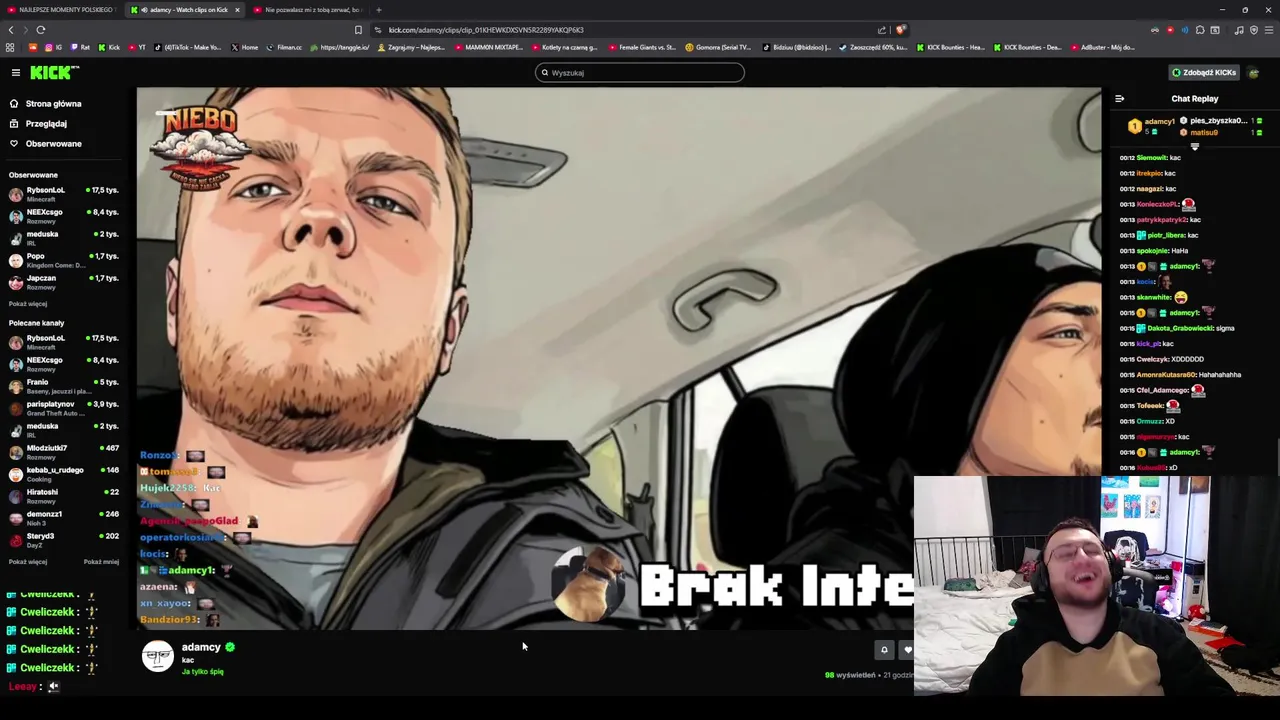Open parisplatynov recommended channel
Image resolution: width=1280 pixels, height=720 pixels.
click(x=64, y=408)
